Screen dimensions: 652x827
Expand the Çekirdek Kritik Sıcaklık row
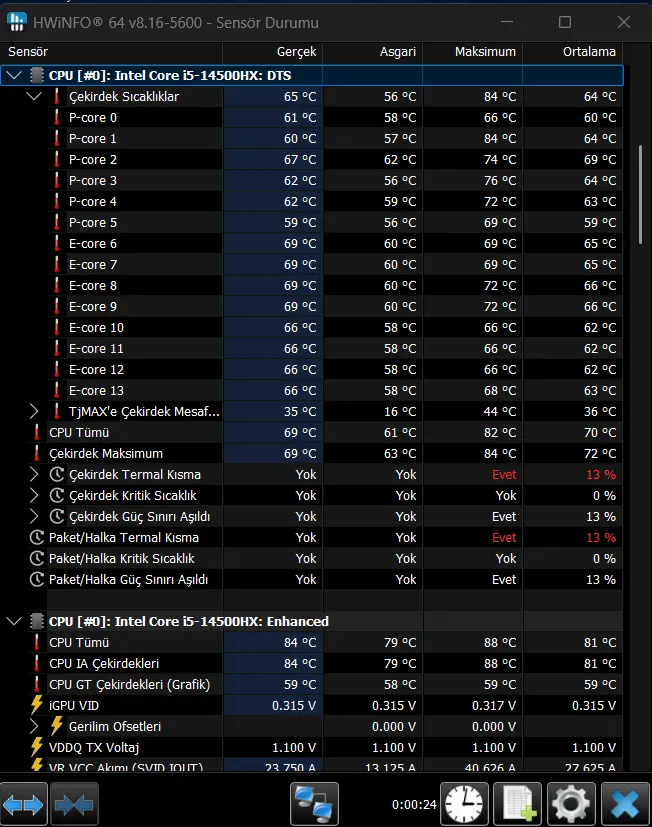tap(34, 496)
